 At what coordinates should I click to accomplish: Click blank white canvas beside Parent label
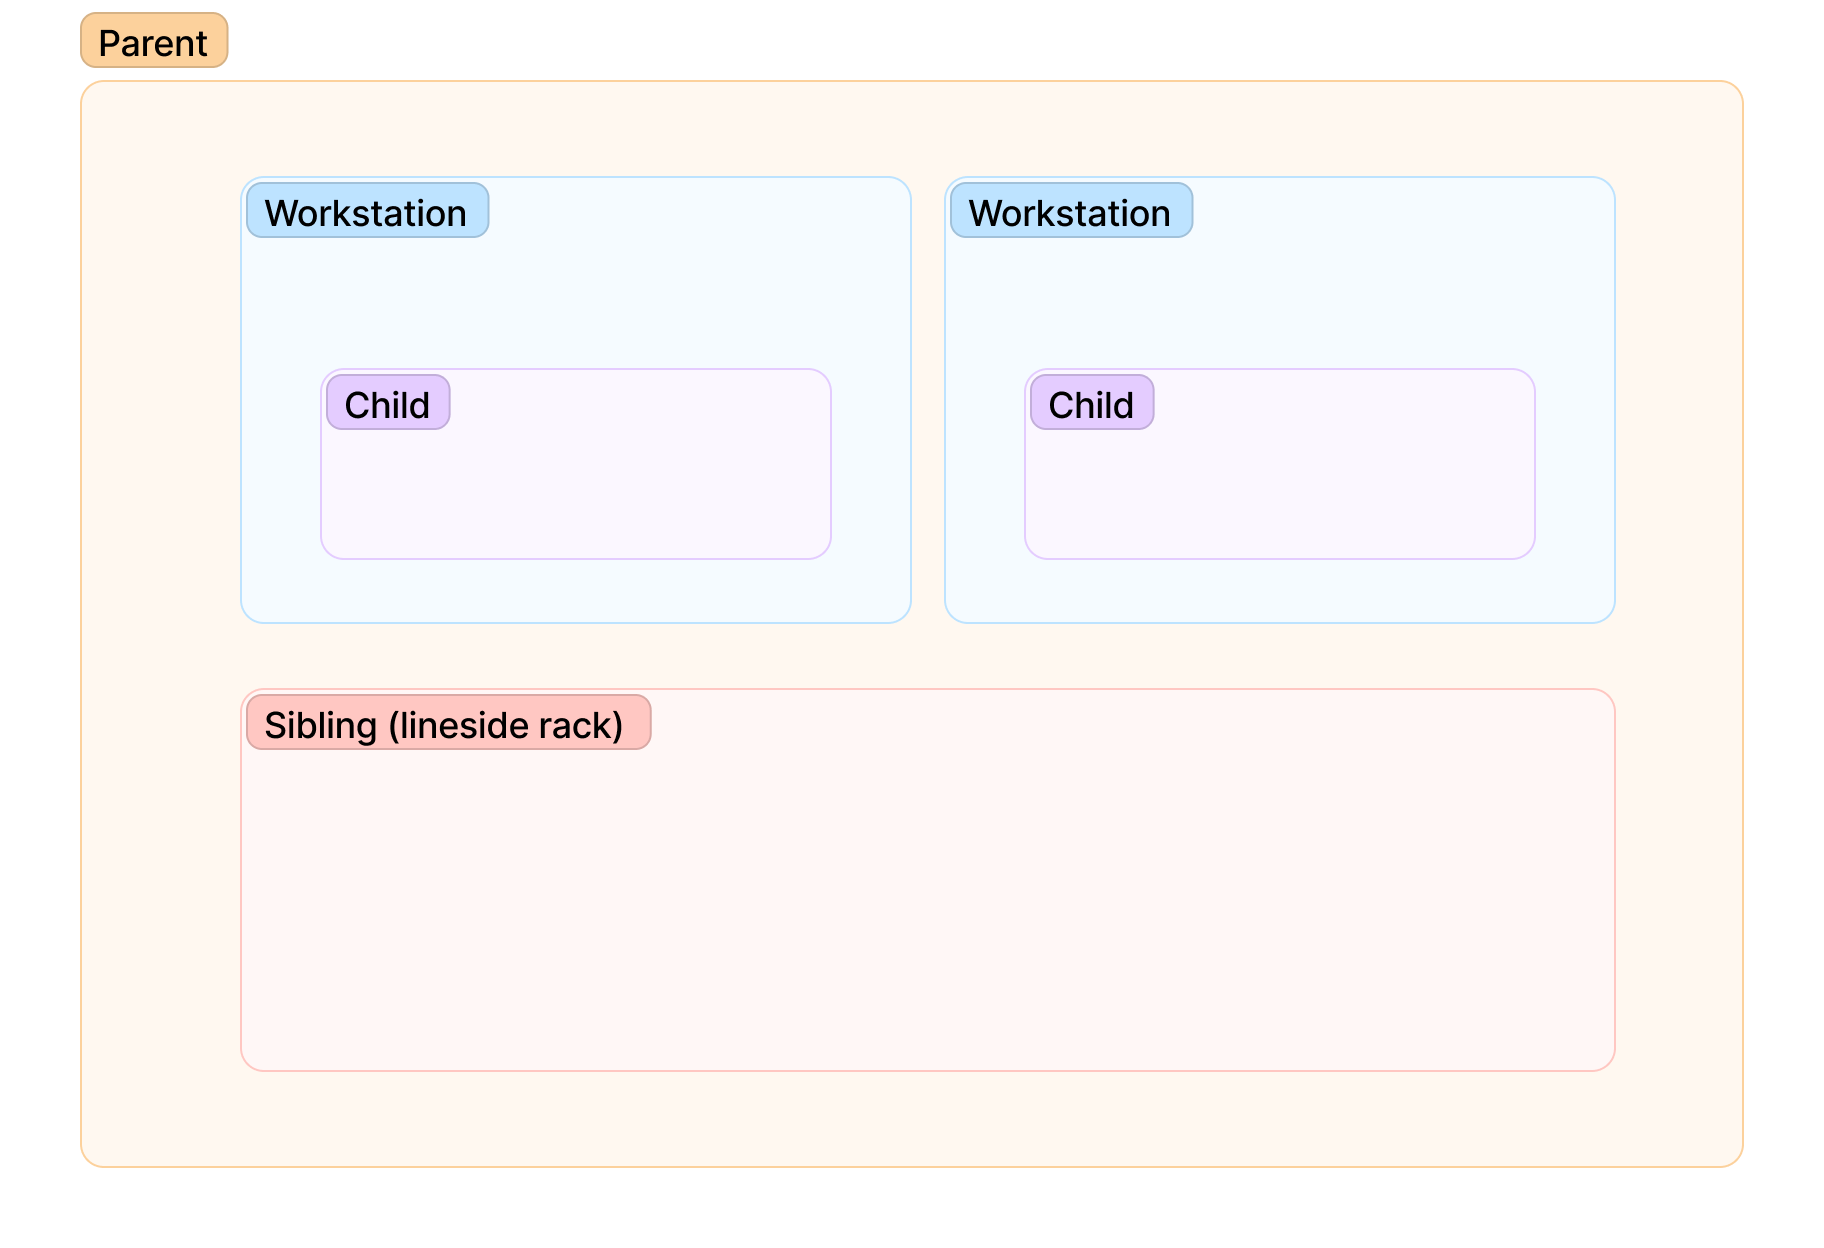[900, 40]
